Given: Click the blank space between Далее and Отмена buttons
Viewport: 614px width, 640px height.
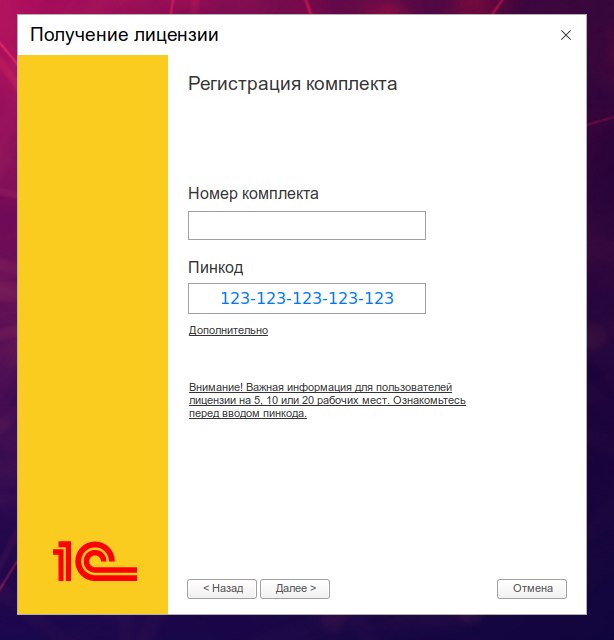Looking at the screenshot, I should click(x=413, y=589).
